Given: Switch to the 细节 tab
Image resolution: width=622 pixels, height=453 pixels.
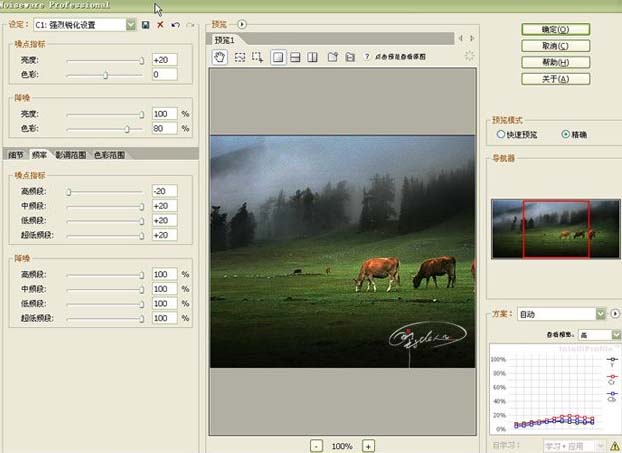Looking at the screenshot, I should point(15,155).
